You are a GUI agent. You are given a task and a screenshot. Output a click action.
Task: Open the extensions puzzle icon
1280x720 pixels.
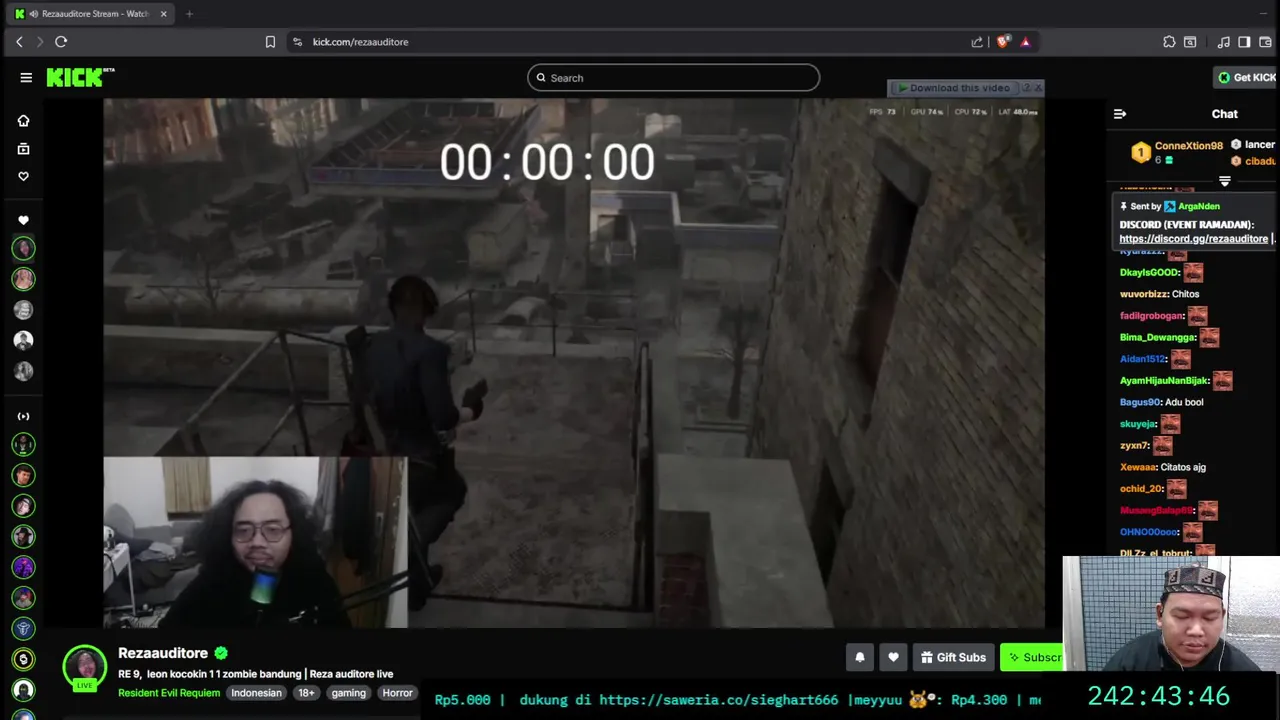tap(1169, 42)
